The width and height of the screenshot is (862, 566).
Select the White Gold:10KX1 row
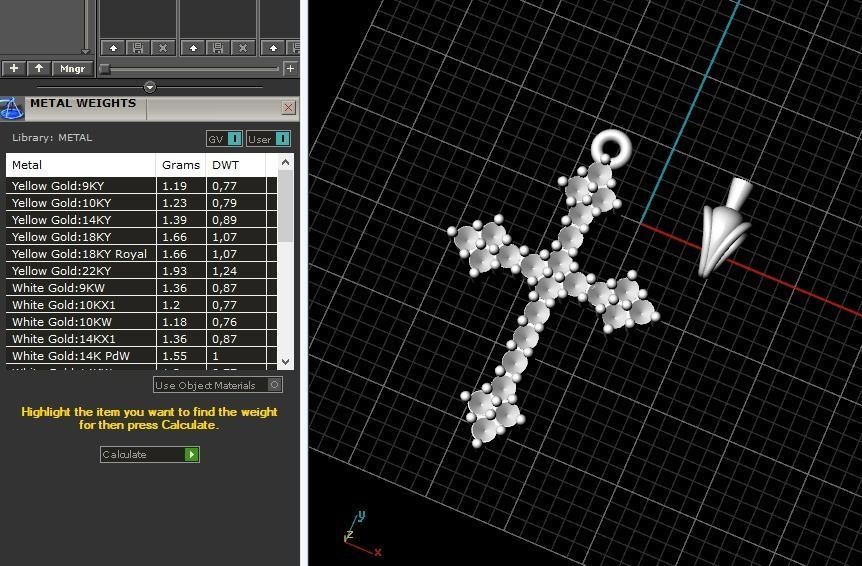click(141, 305)
